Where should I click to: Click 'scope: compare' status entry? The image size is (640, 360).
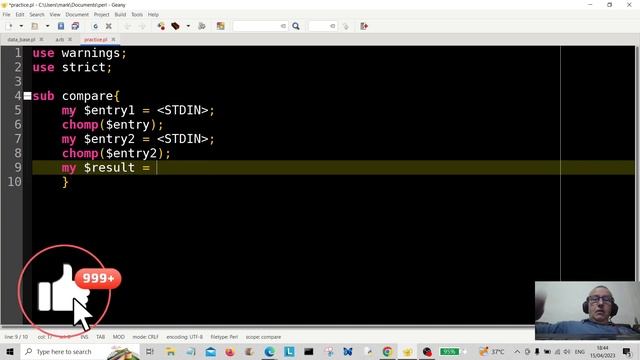click(263, 337)
